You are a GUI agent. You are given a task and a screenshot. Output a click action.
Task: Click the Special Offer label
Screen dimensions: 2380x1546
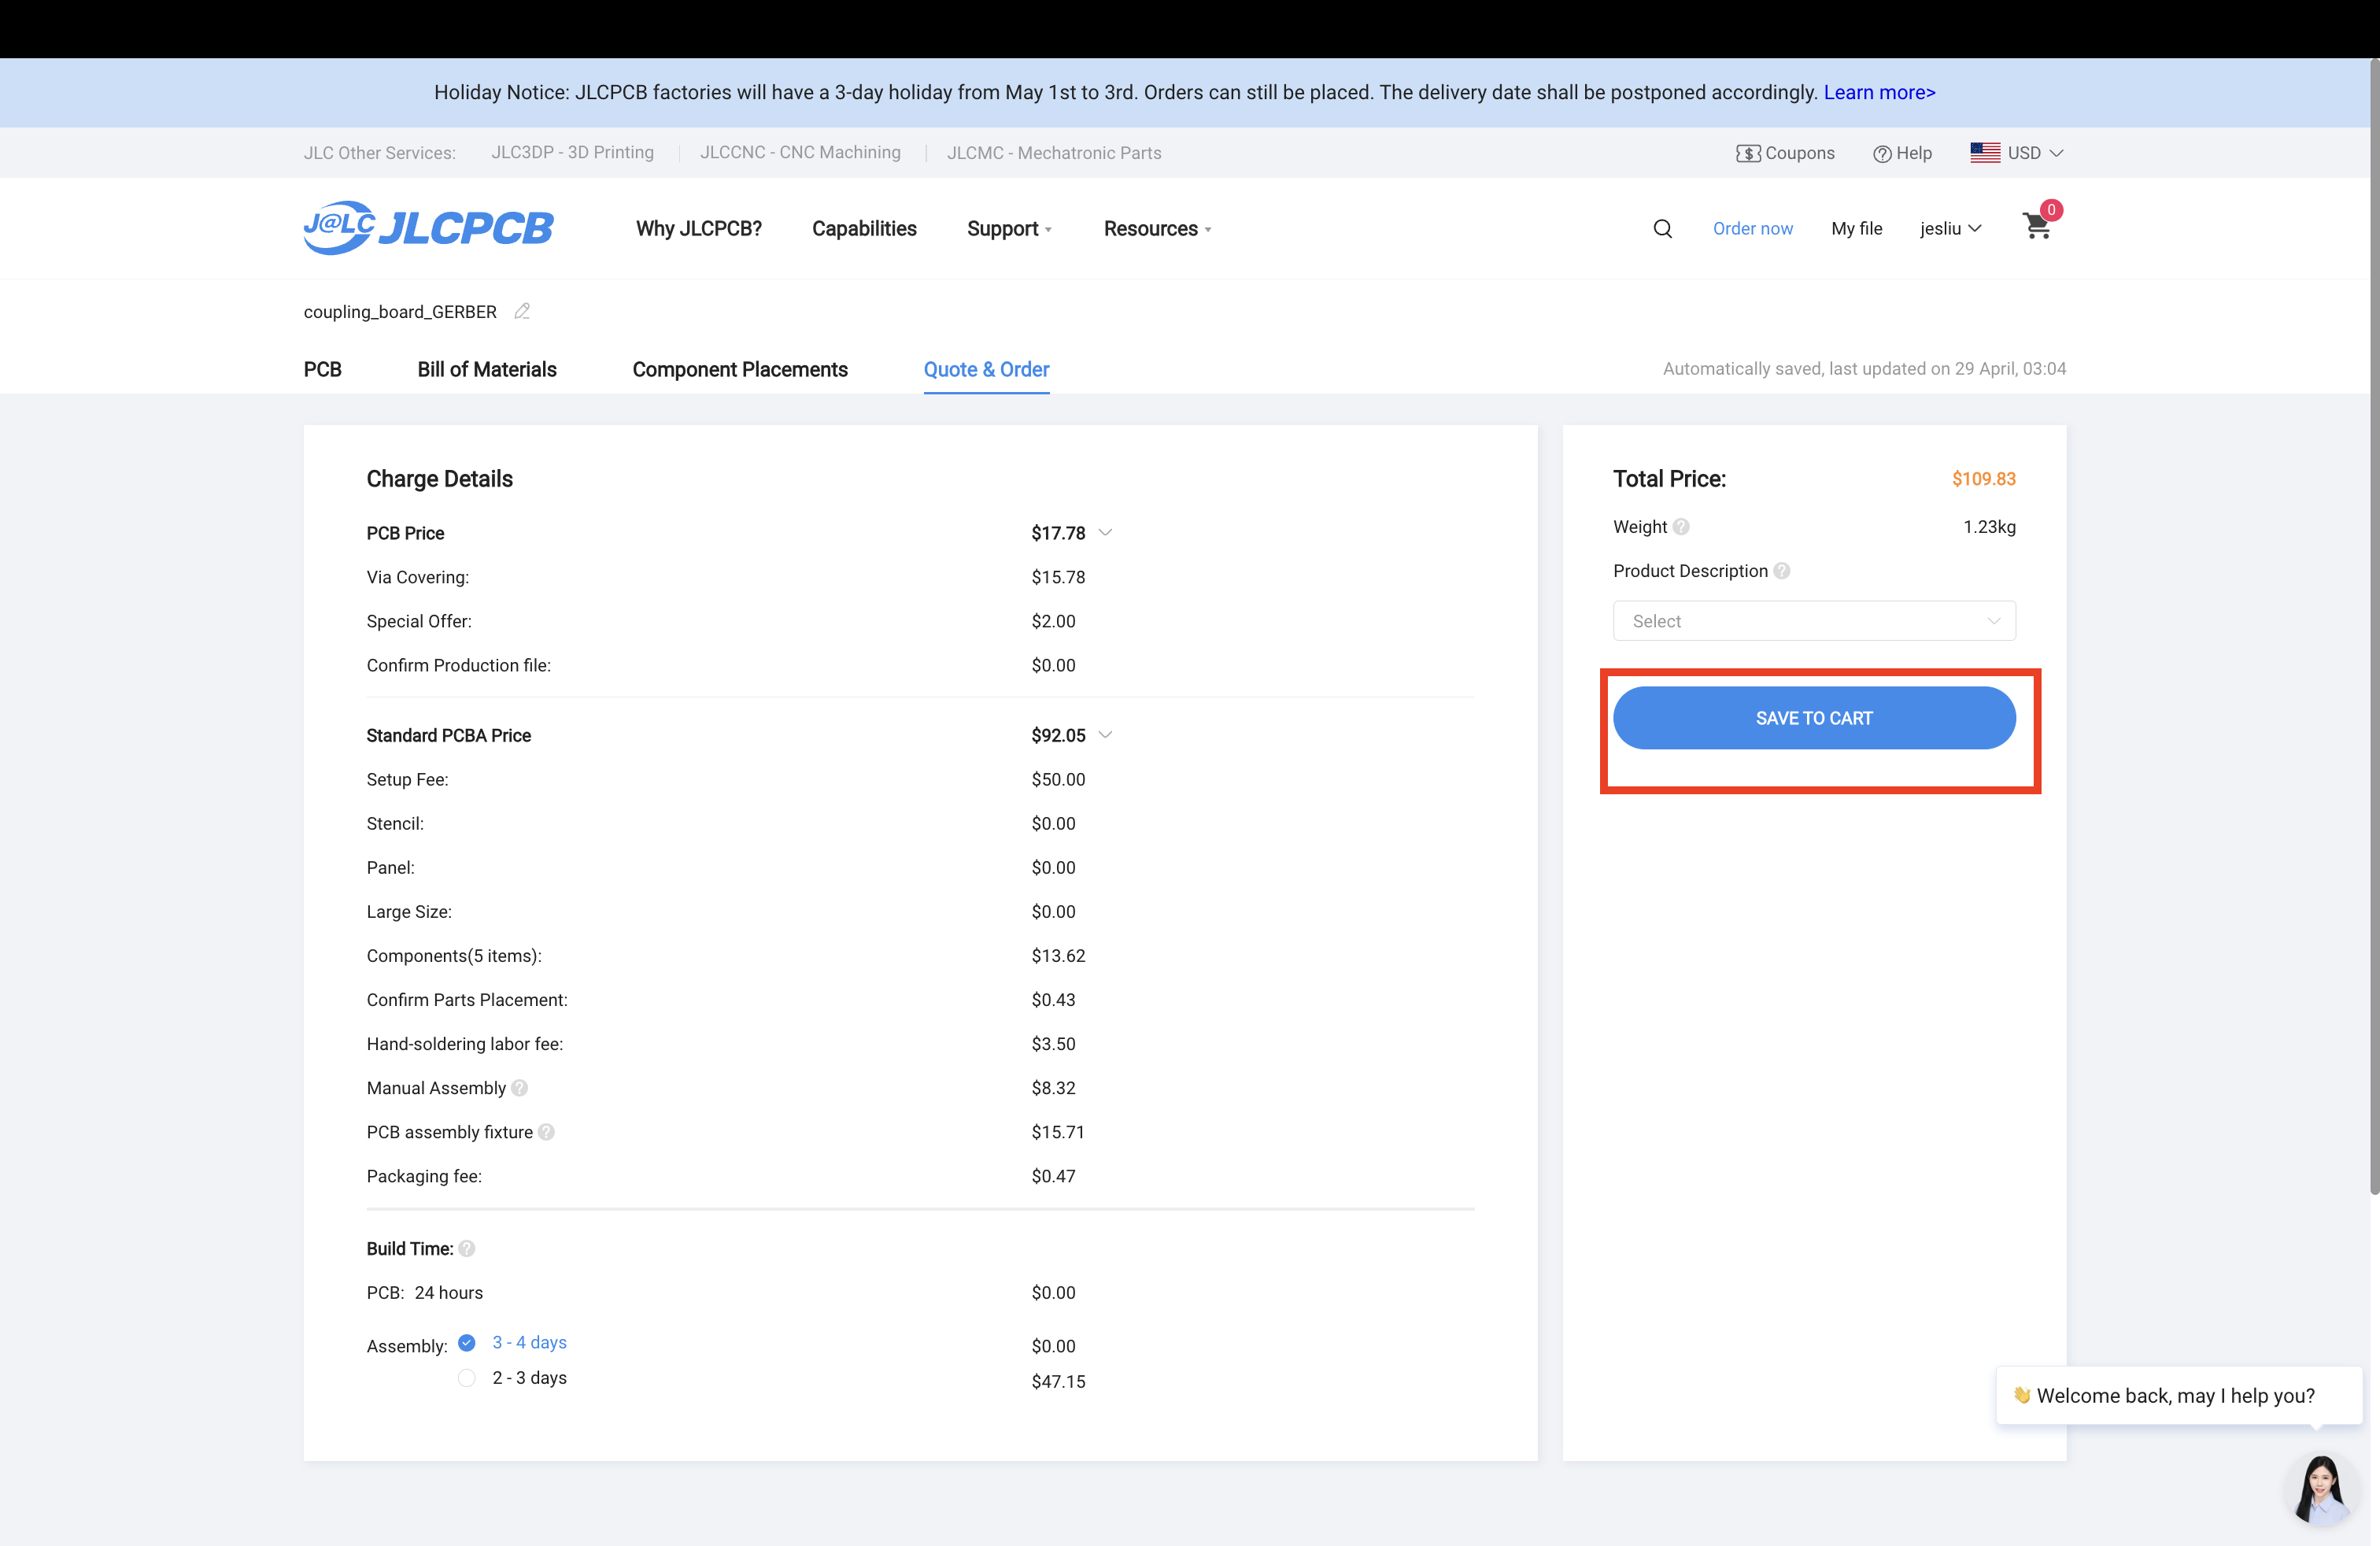(x=419, y=621)
